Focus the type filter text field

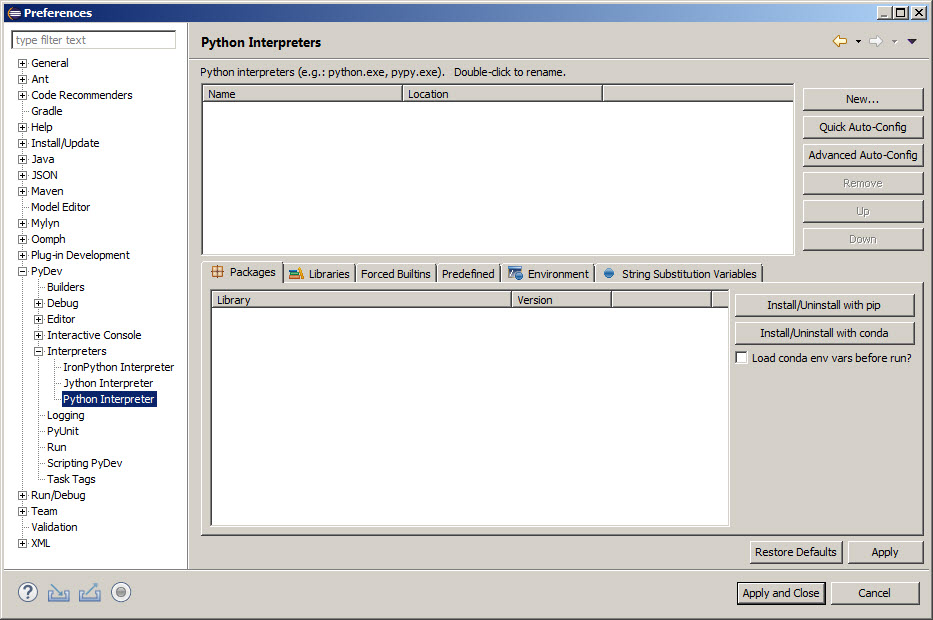click(x=94, y=40)
